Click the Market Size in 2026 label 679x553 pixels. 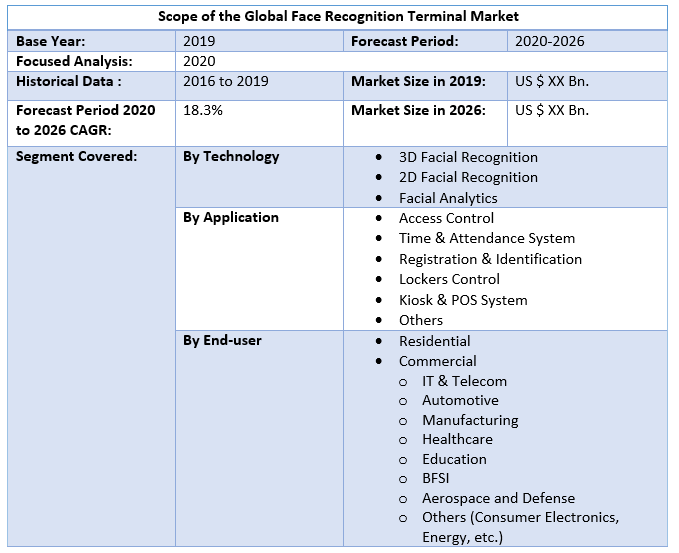tap(418, 110)
